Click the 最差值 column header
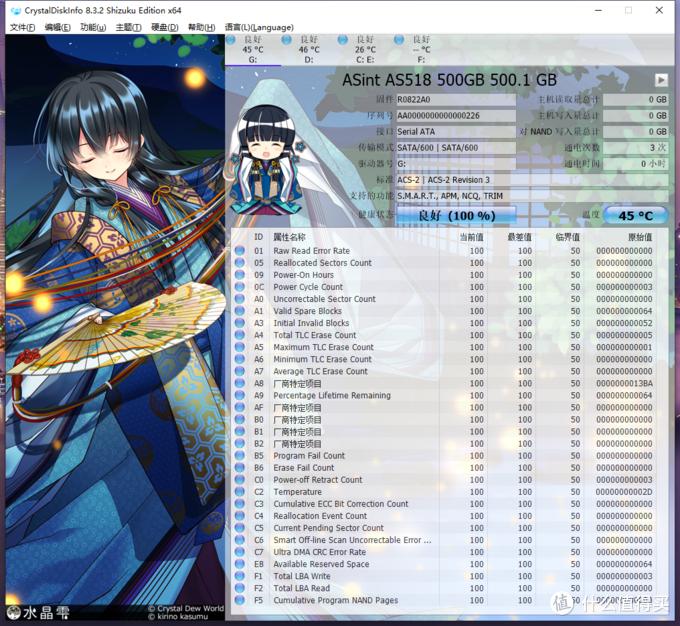The image size is (680, 626). click(520, 237)
